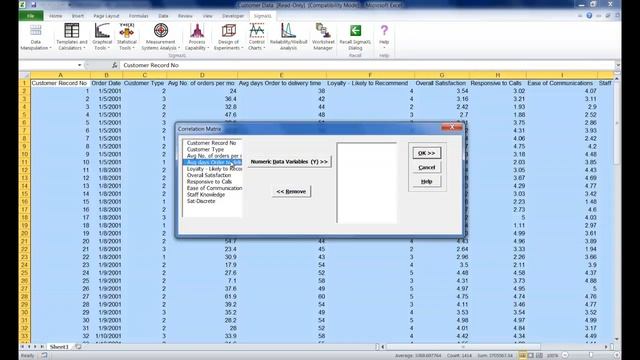Screen dimensions: 640x360
Task: Open the Statistical Tools menu
Action: [127, 38]
